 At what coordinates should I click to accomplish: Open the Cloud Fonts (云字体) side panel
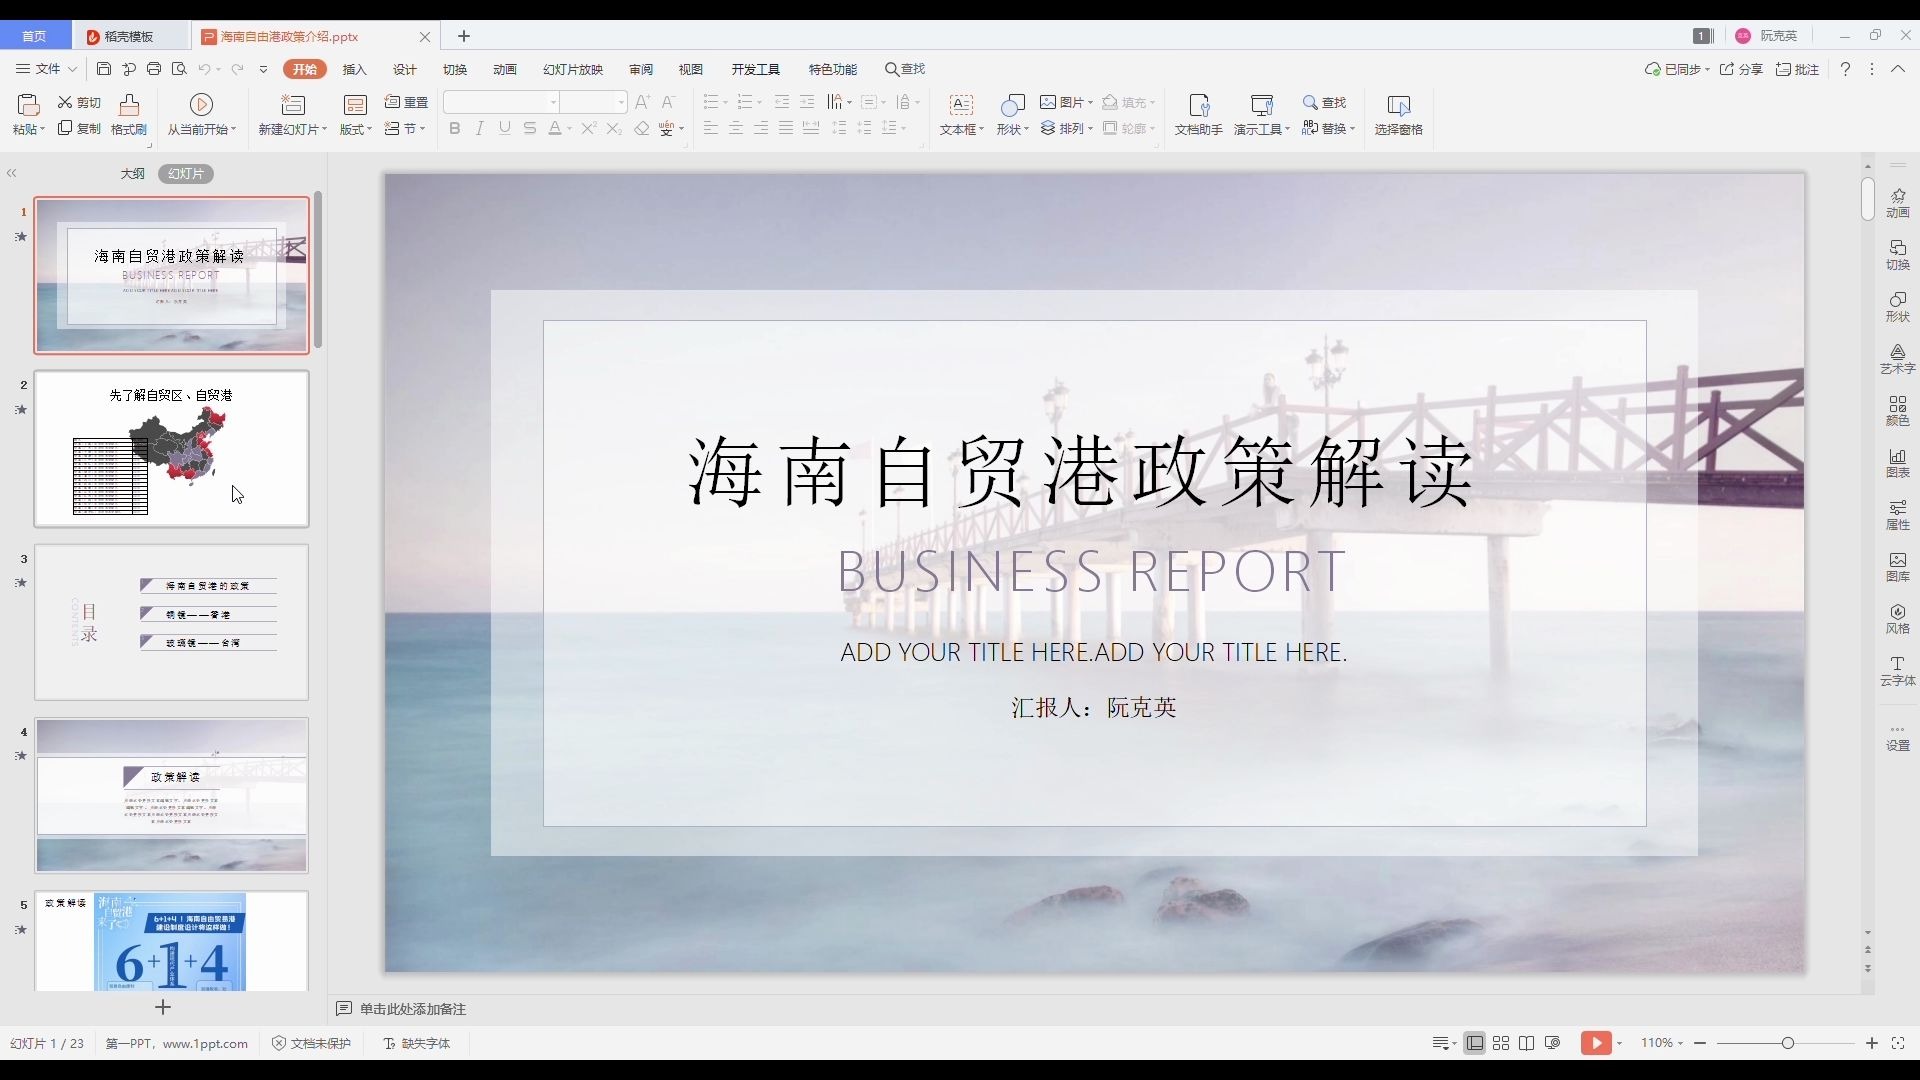tap(1898, 670)
